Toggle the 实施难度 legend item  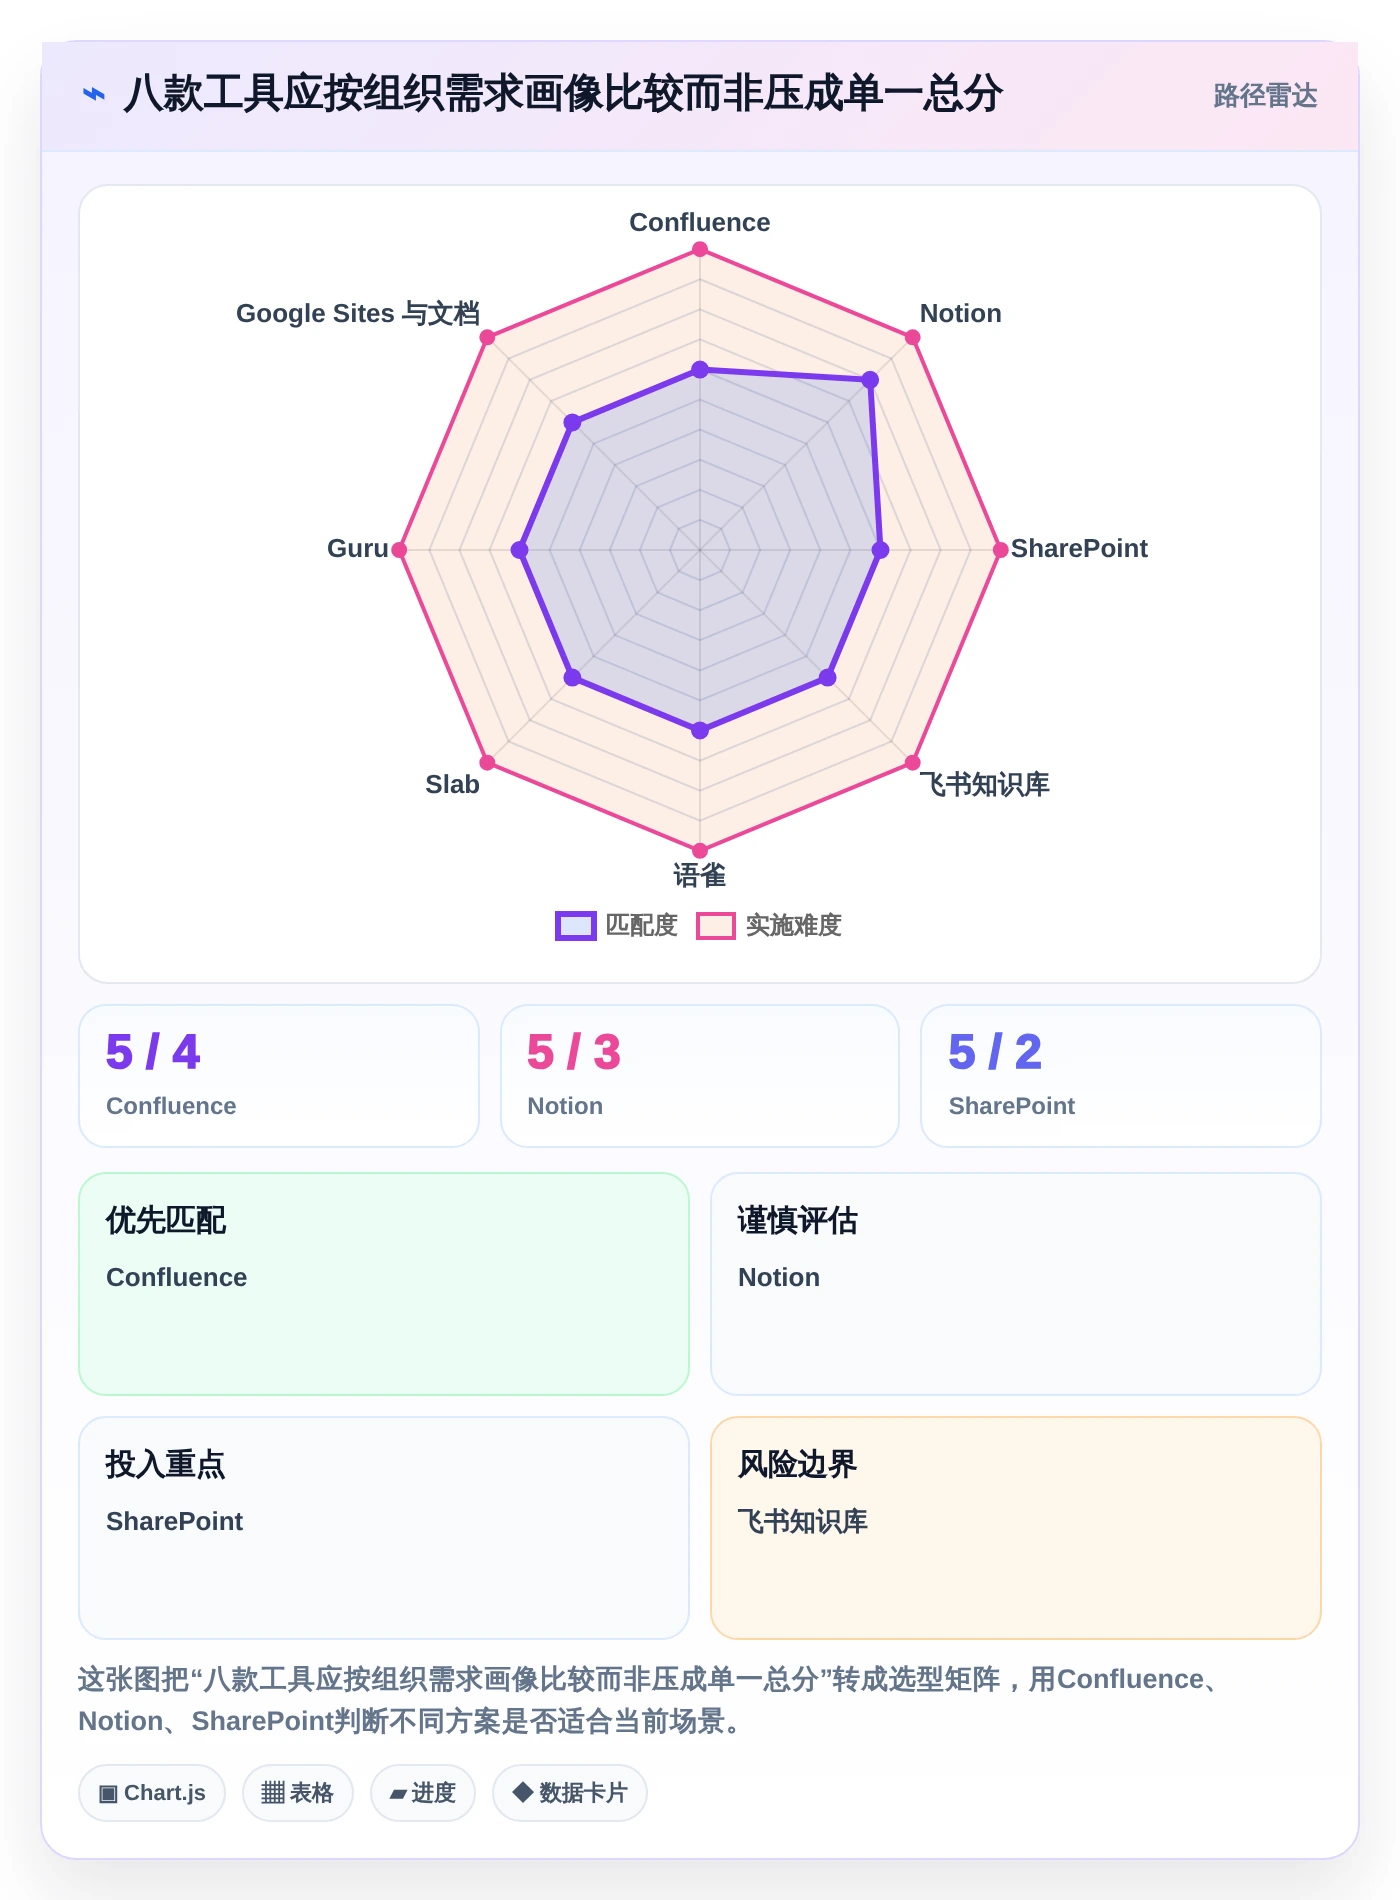tap(769, 926)
